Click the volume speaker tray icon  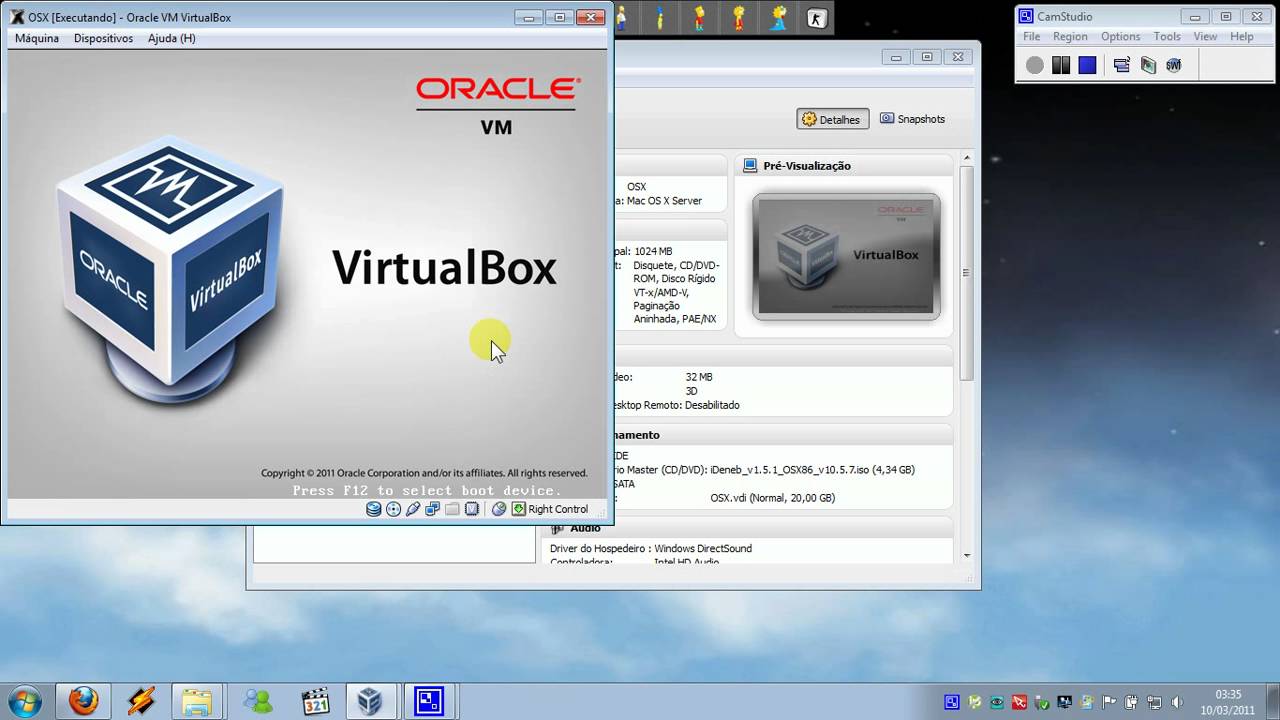pyautogui.click(x=1176, y=702)
